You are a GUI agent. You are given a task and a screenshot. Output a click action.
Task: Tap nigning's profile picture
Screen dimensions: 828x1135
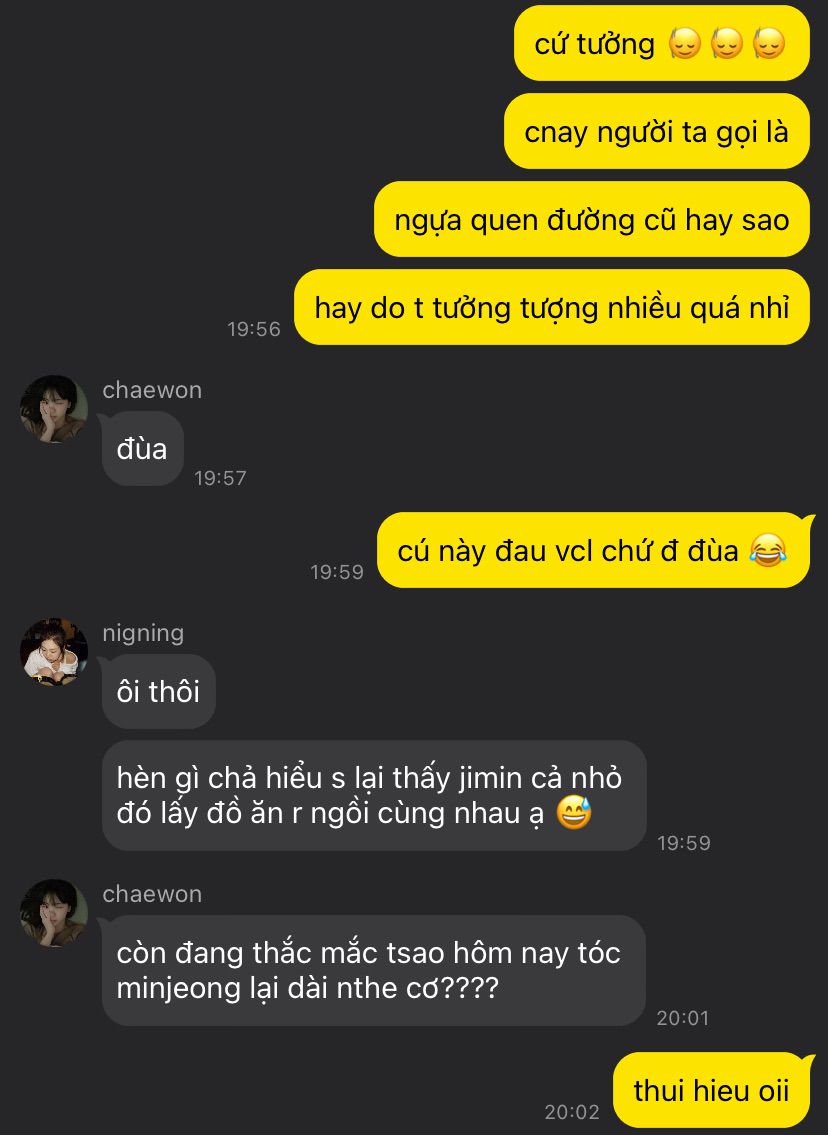54,652
